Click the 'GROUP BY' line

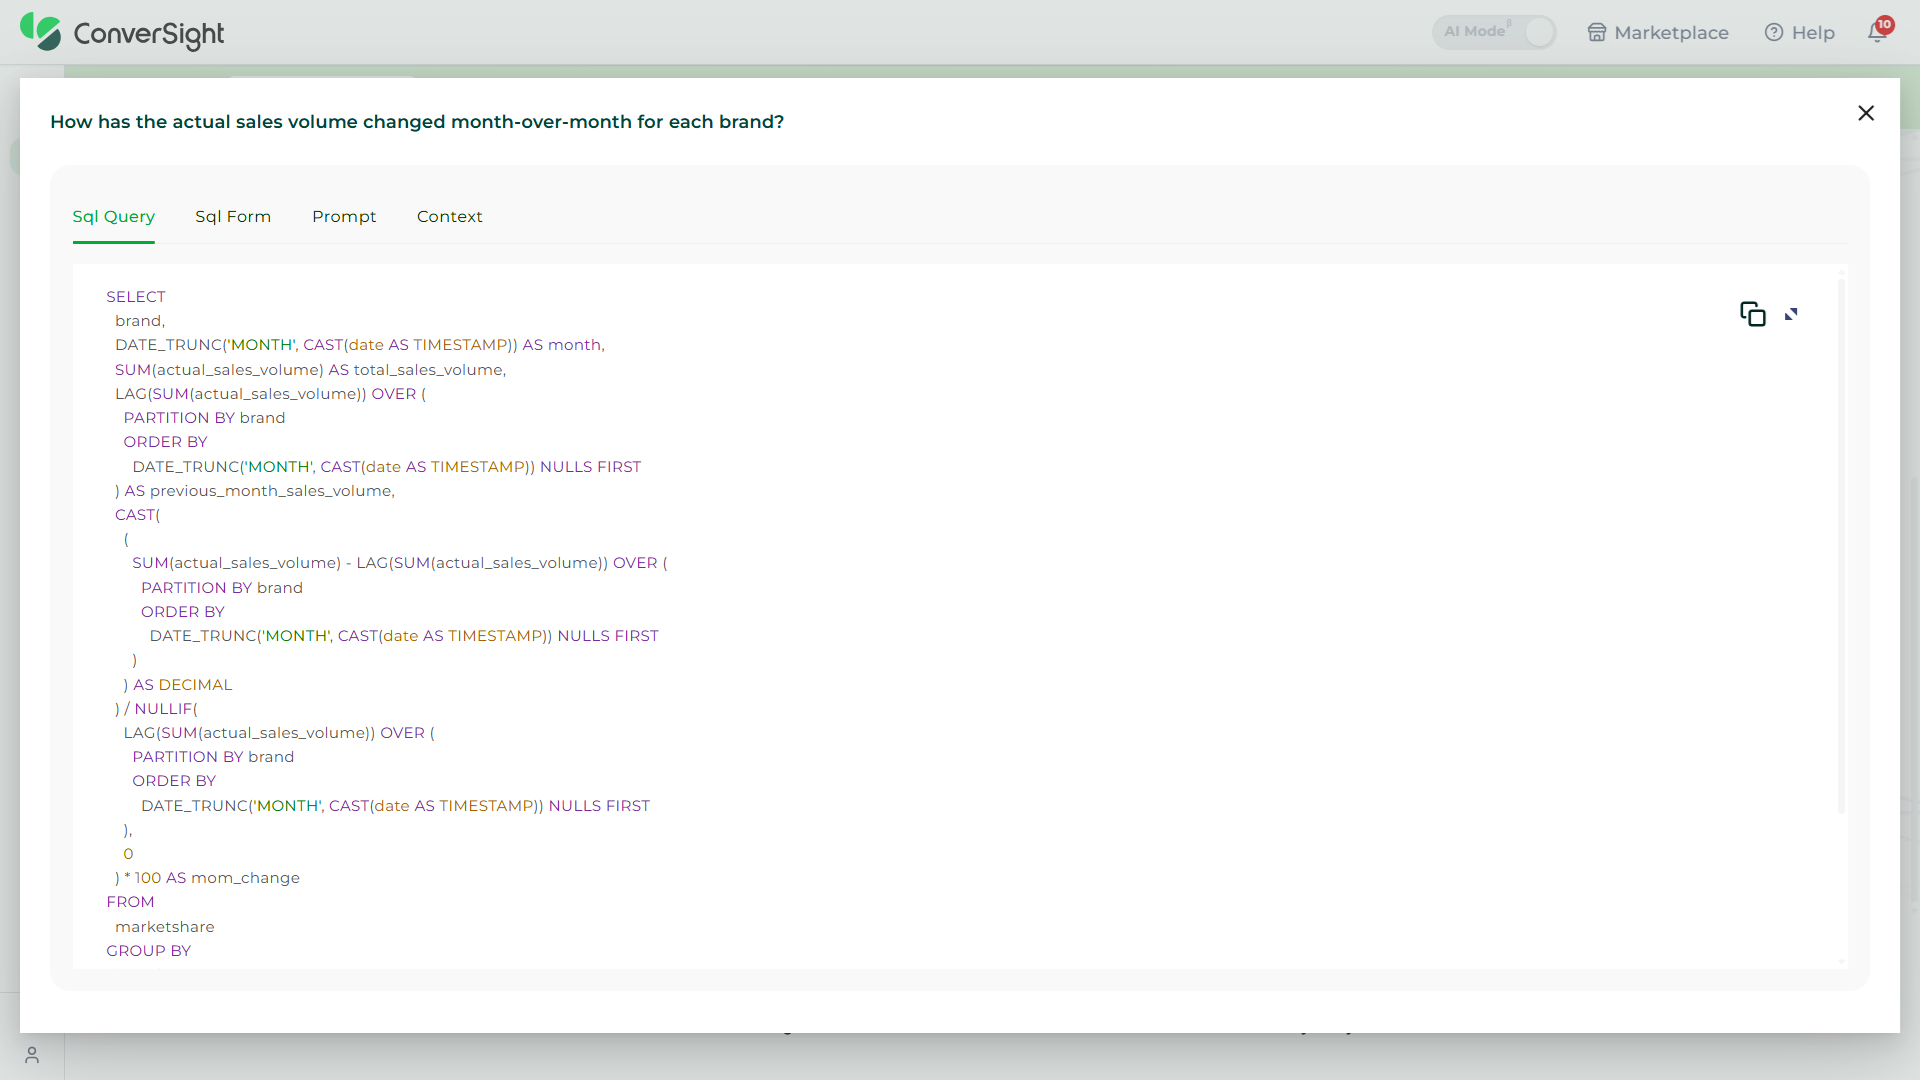click(149, 951)
